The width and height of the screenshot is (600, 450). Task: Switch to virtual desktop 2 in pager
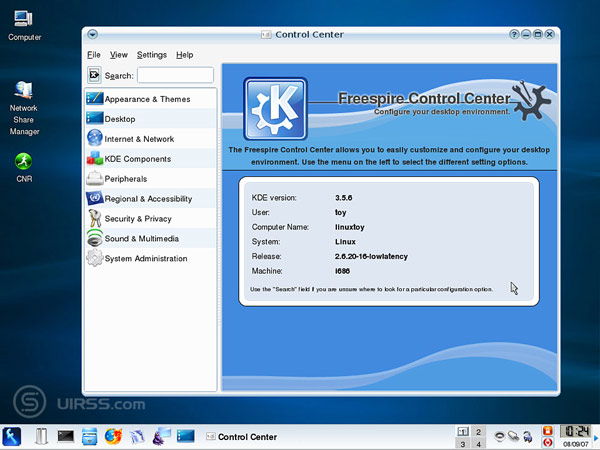coord(478,431)
